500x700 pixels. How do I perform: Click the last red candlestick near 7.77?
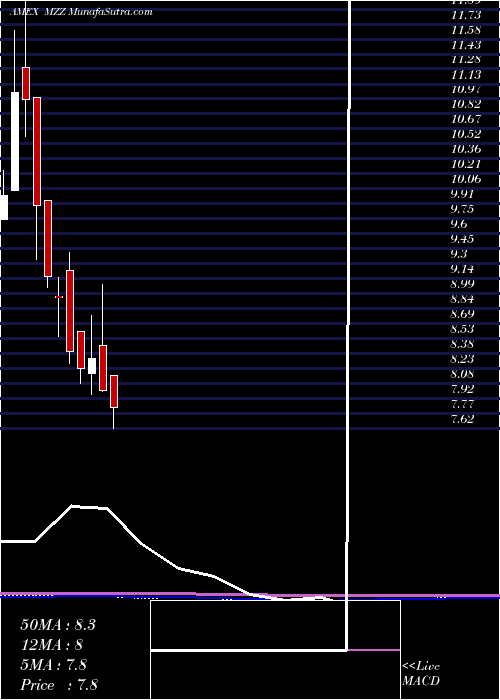coord(114,392)
